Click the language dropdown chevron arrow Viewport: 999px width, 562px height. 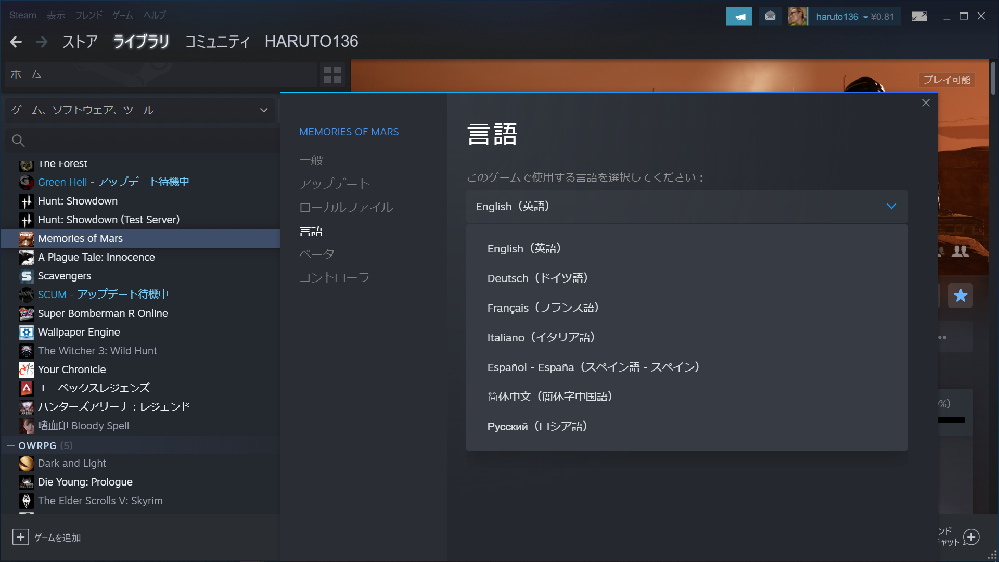(891, 206)
